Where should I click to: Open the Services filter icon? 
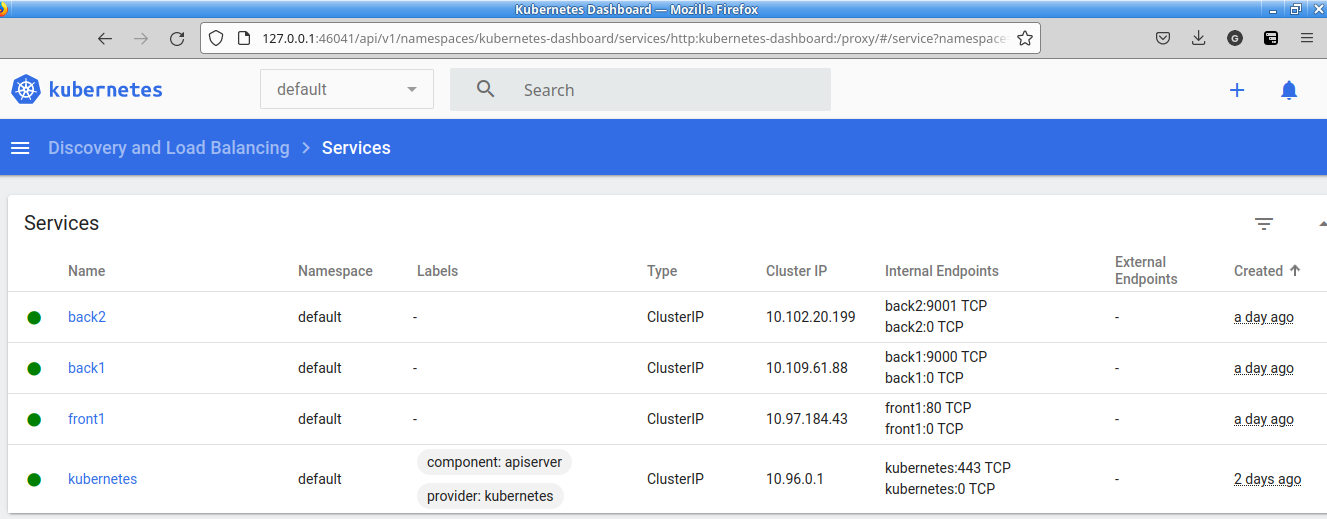pyautogui.click(x=1264, y=224)
